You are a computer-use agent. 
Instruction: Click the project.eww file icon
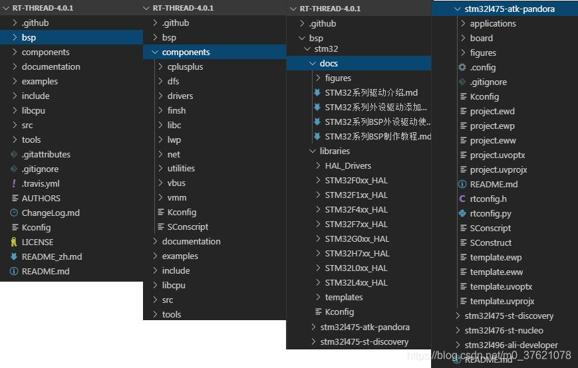[463, 140]
